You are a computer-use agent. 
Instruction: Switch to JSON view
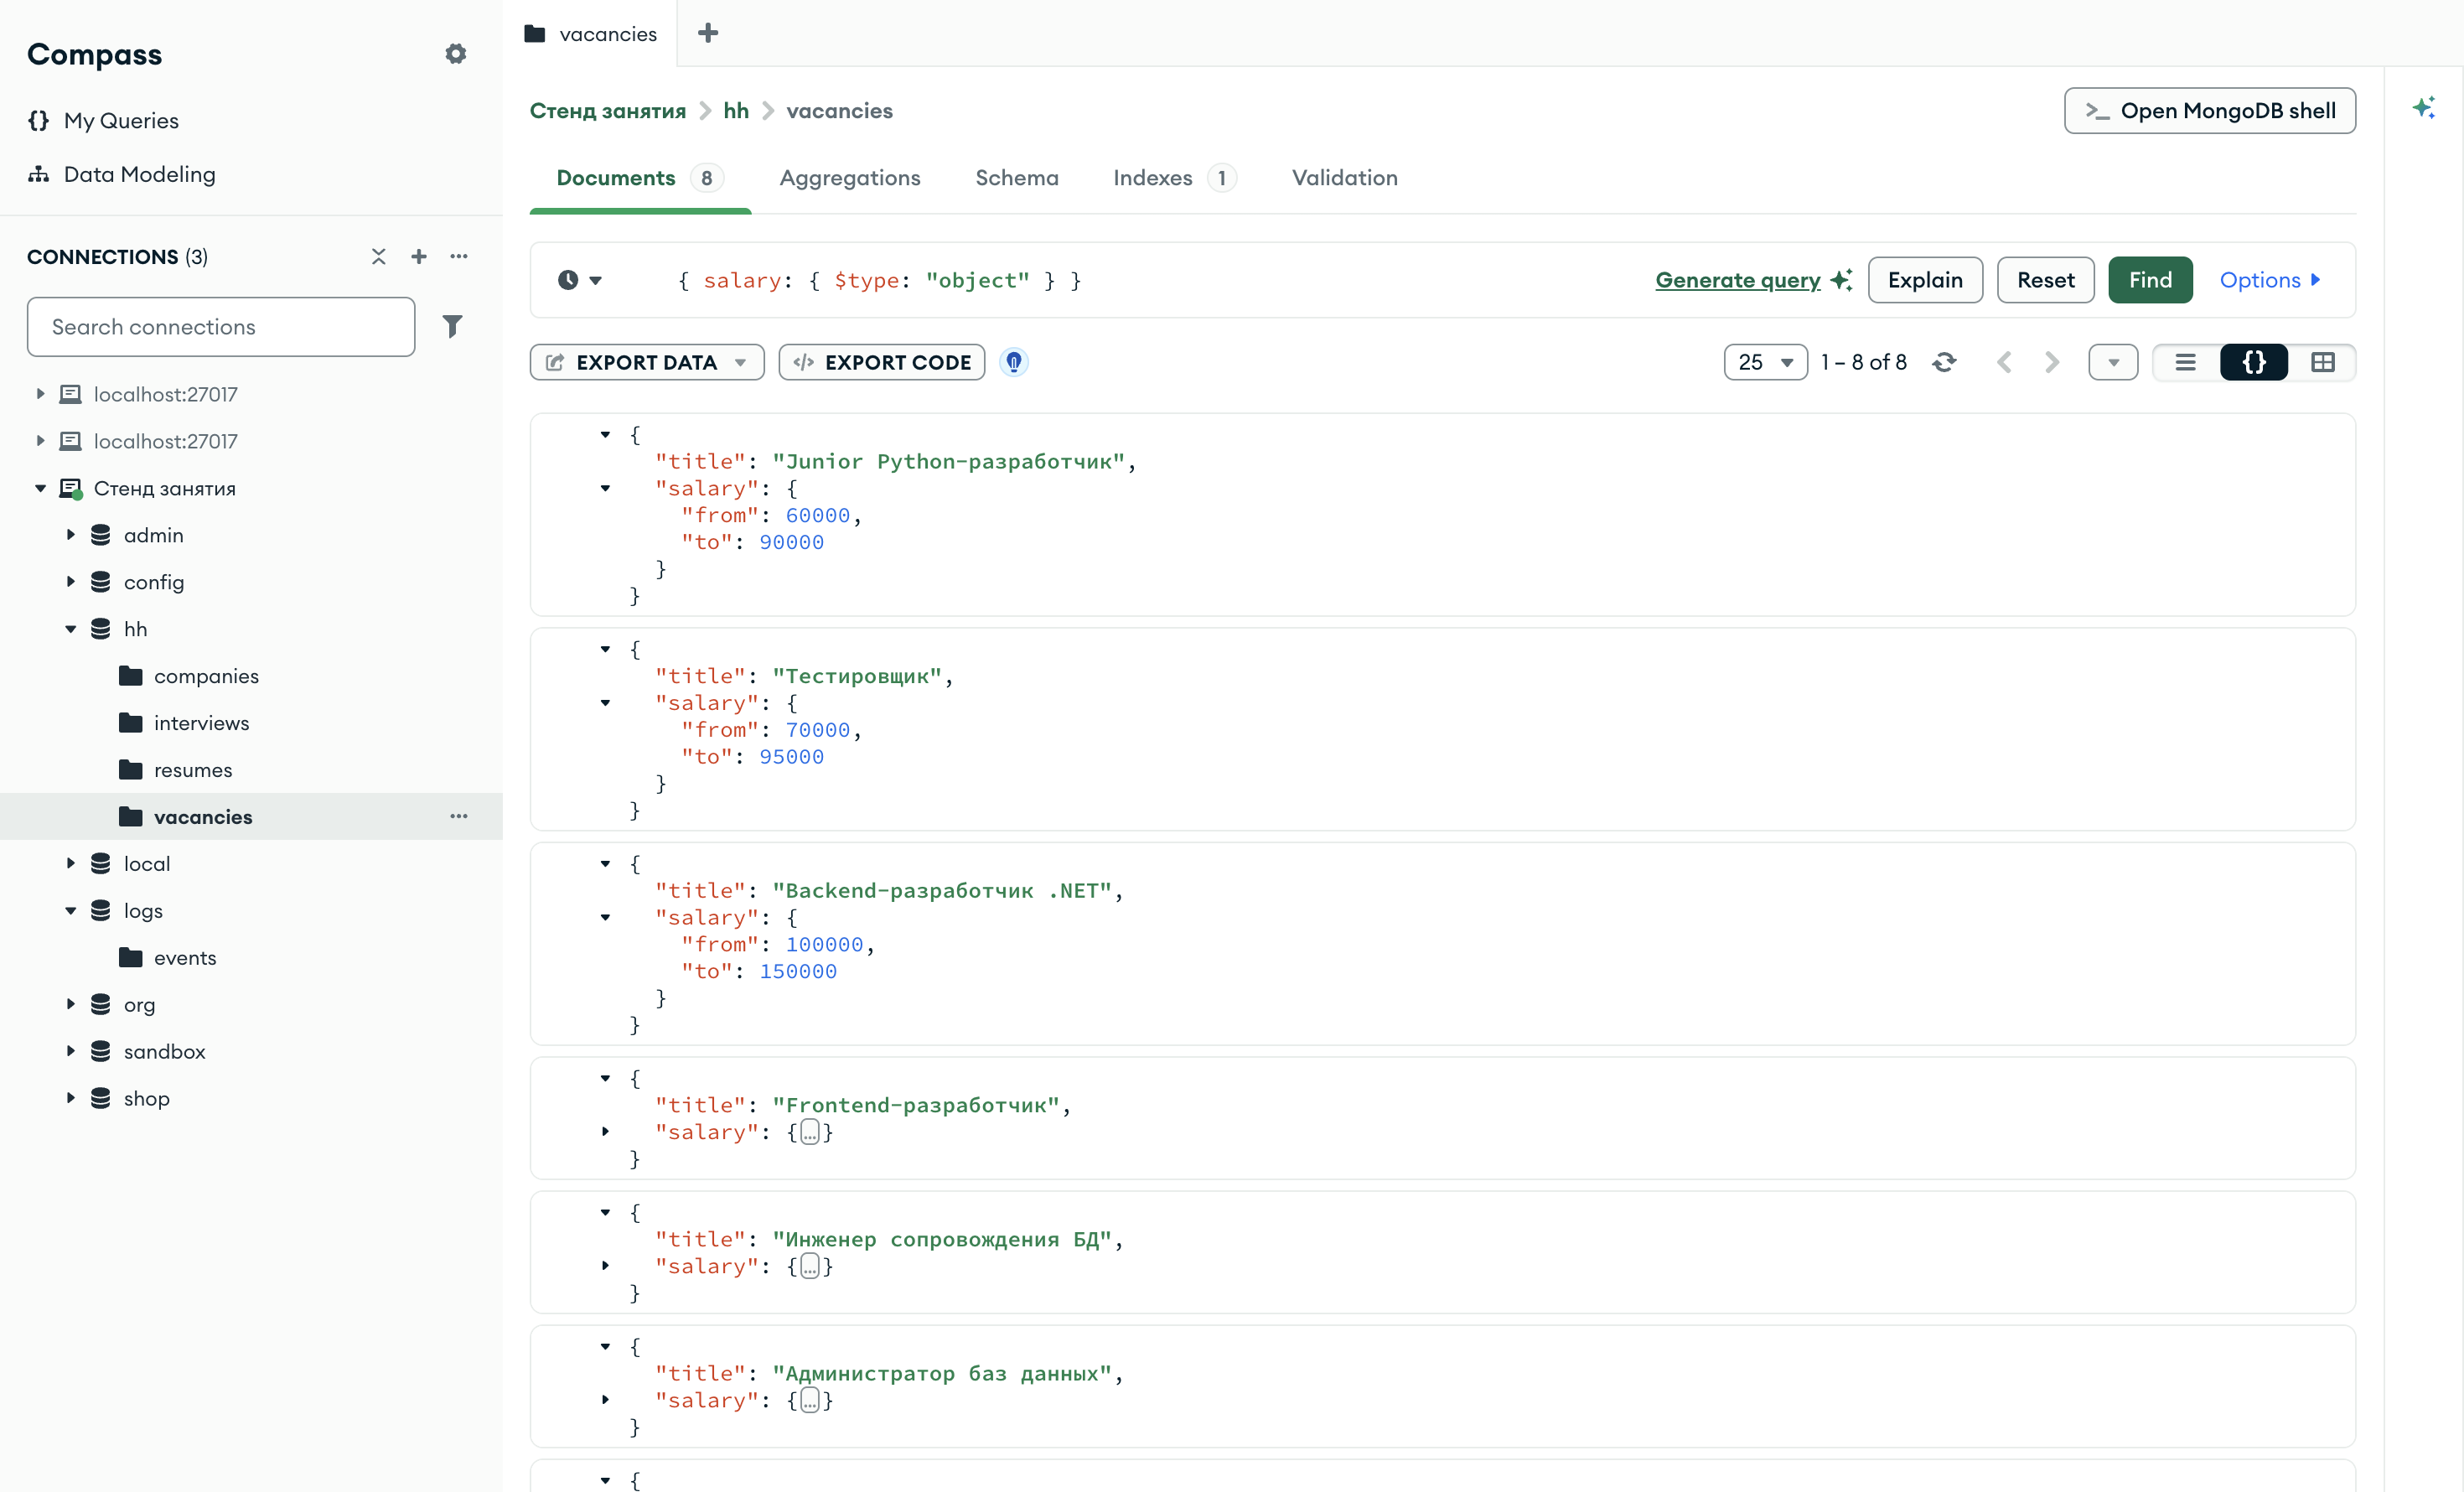click(x=2254, y=362)
